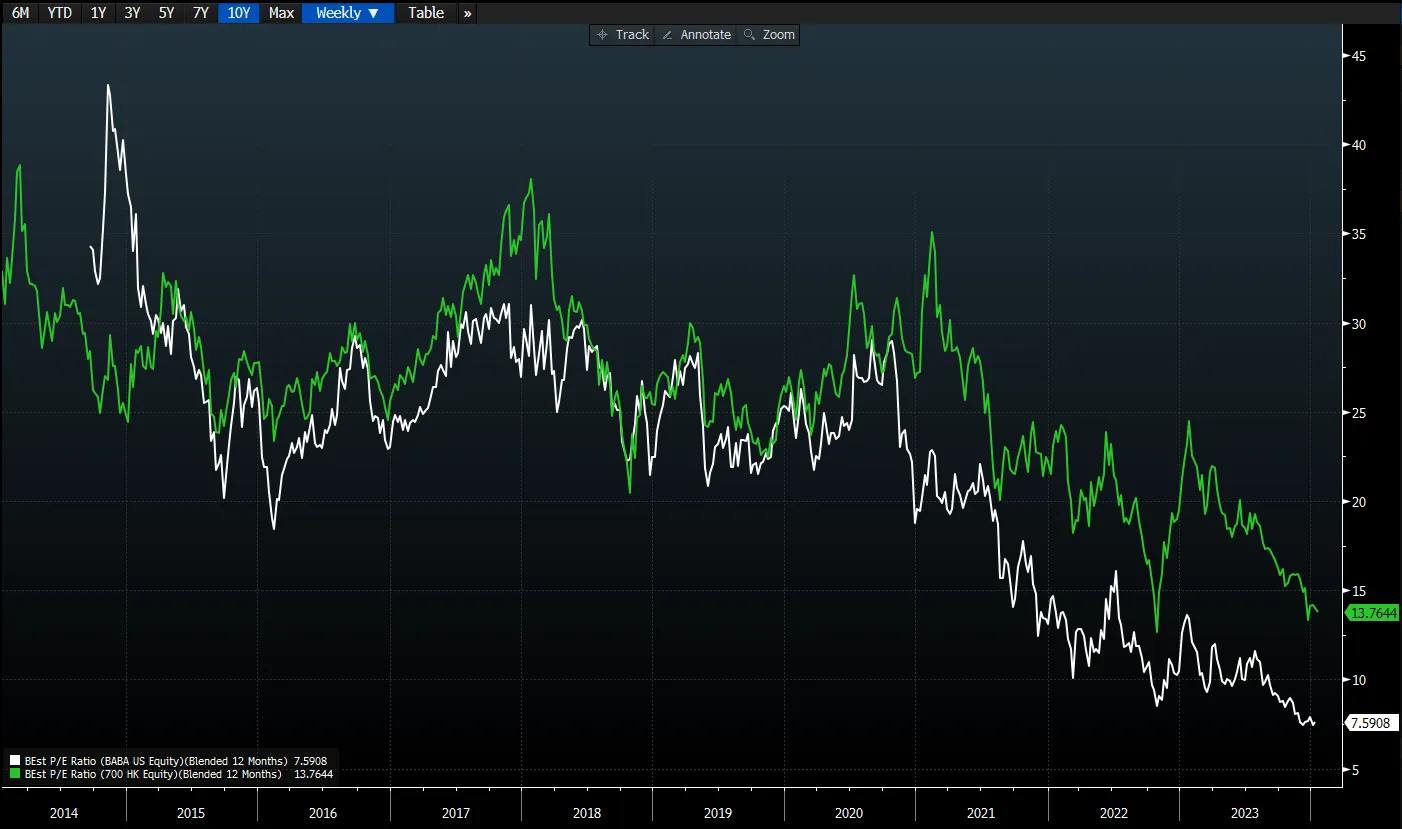
Task: Select the 7Y time range
Action: (x=200, y=13)
